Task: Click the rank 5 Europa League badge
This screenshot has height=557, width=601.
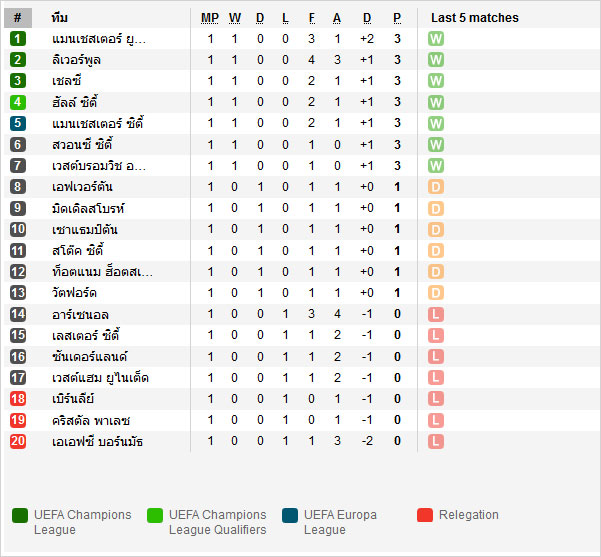Action: click(x=18, y=123)
